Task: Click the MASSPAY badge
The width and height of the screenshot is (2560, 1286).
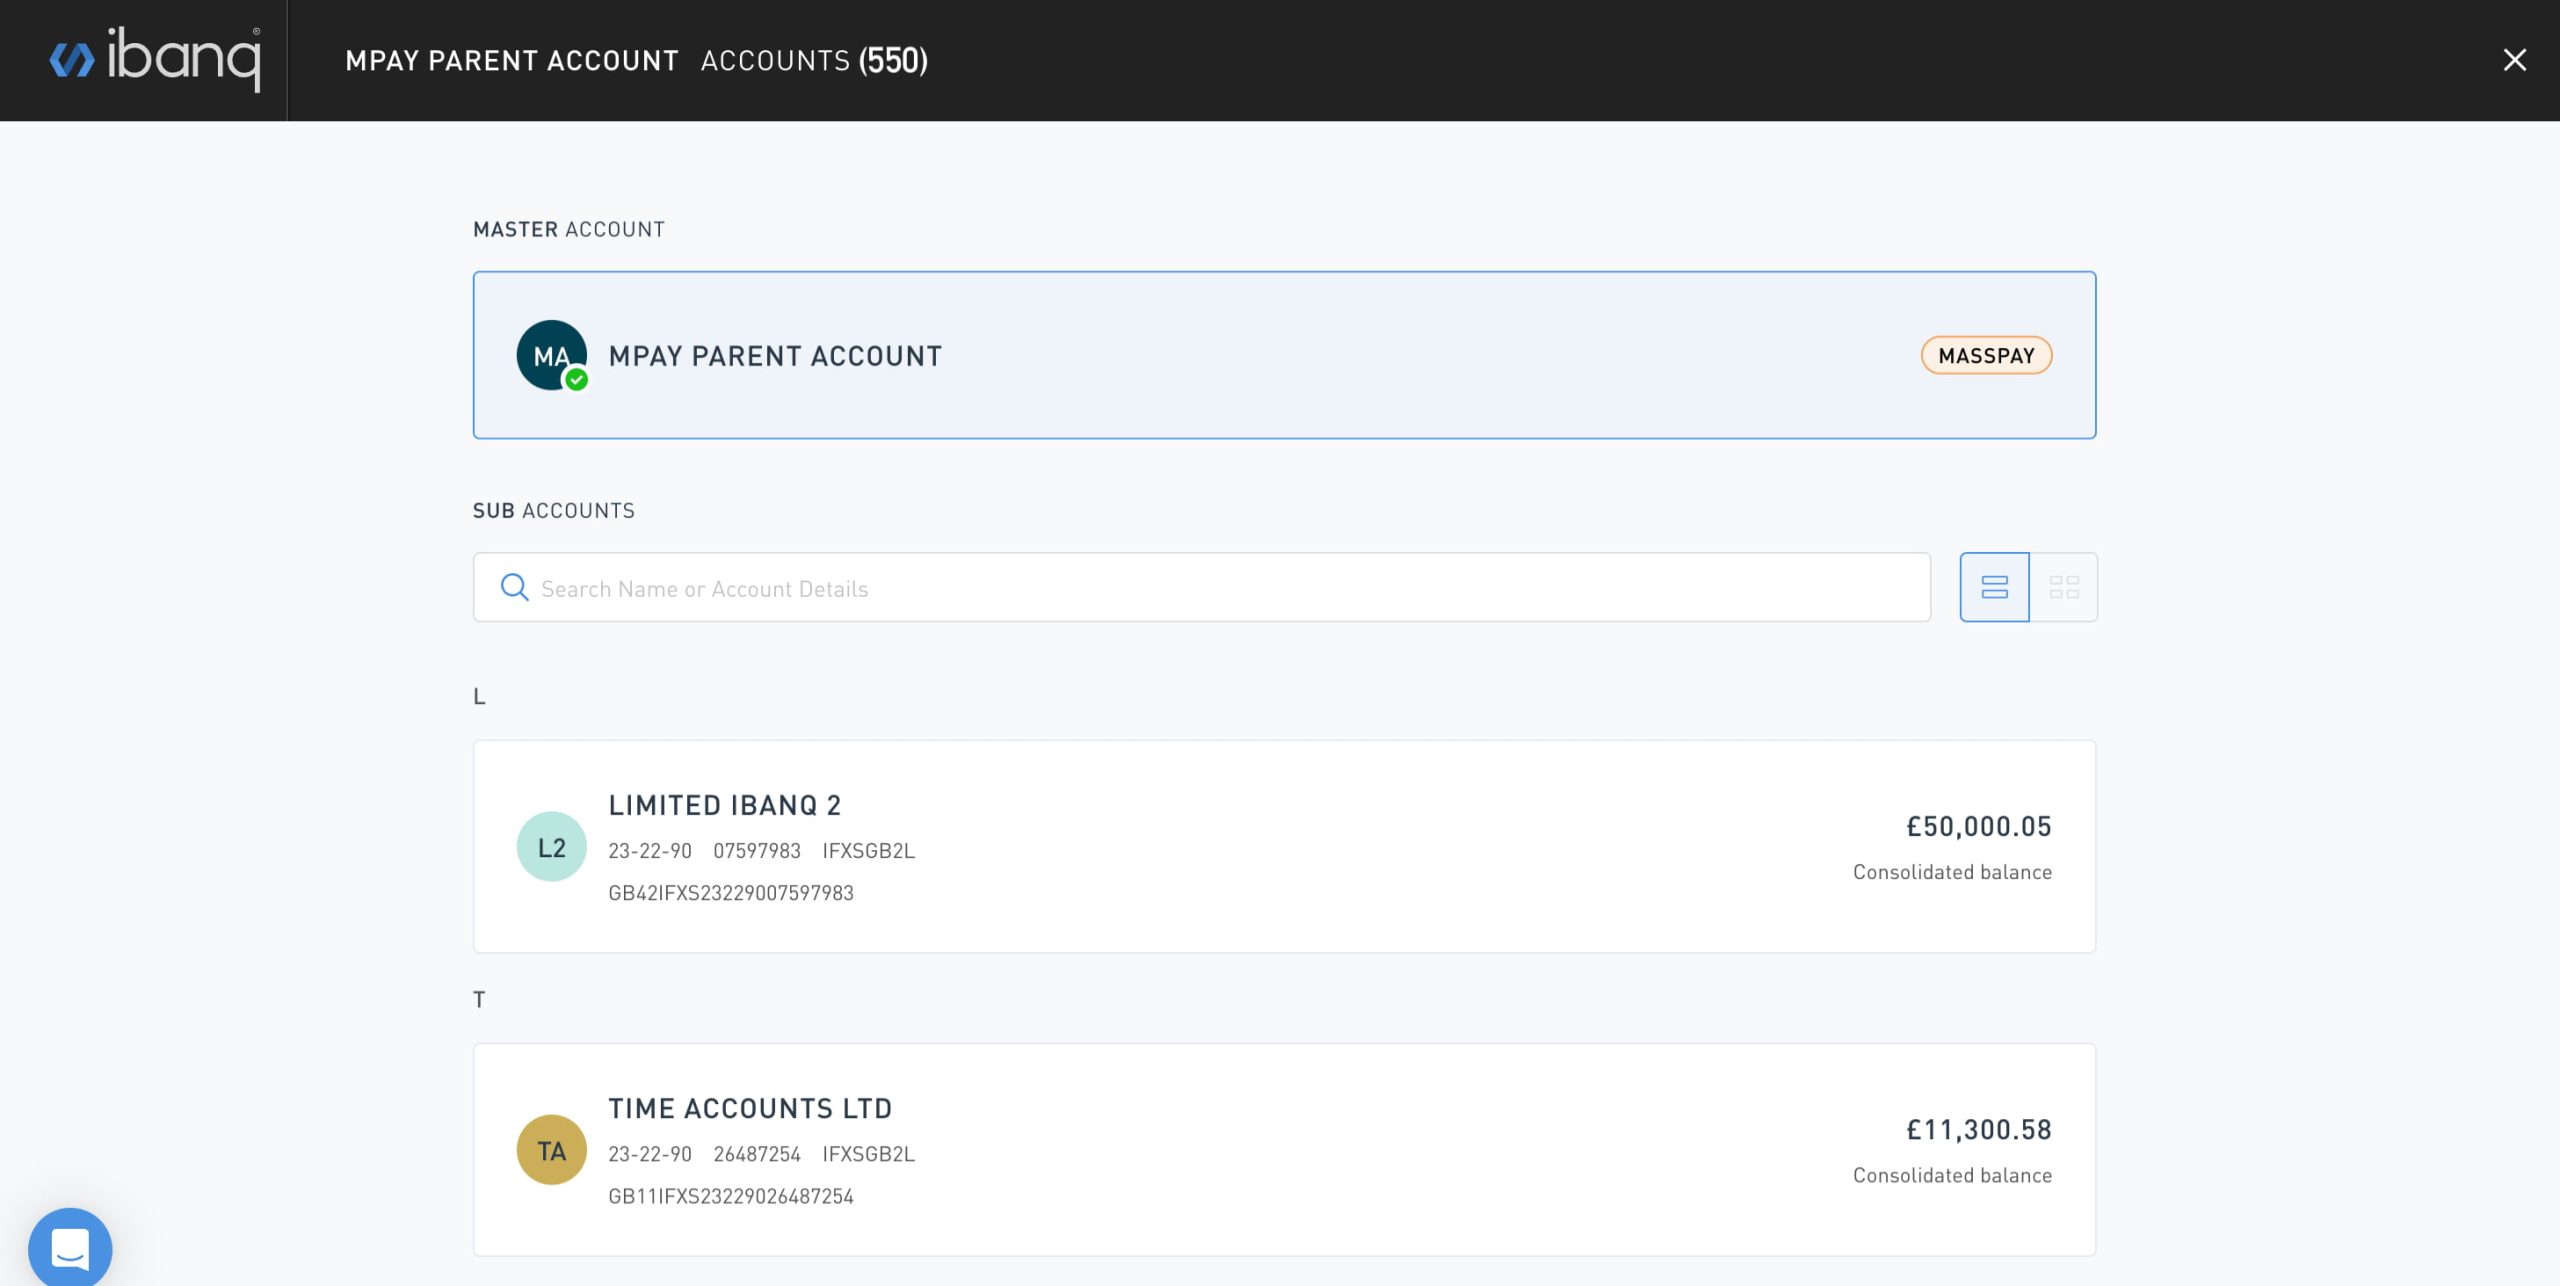Action: tap(1986, 355)
